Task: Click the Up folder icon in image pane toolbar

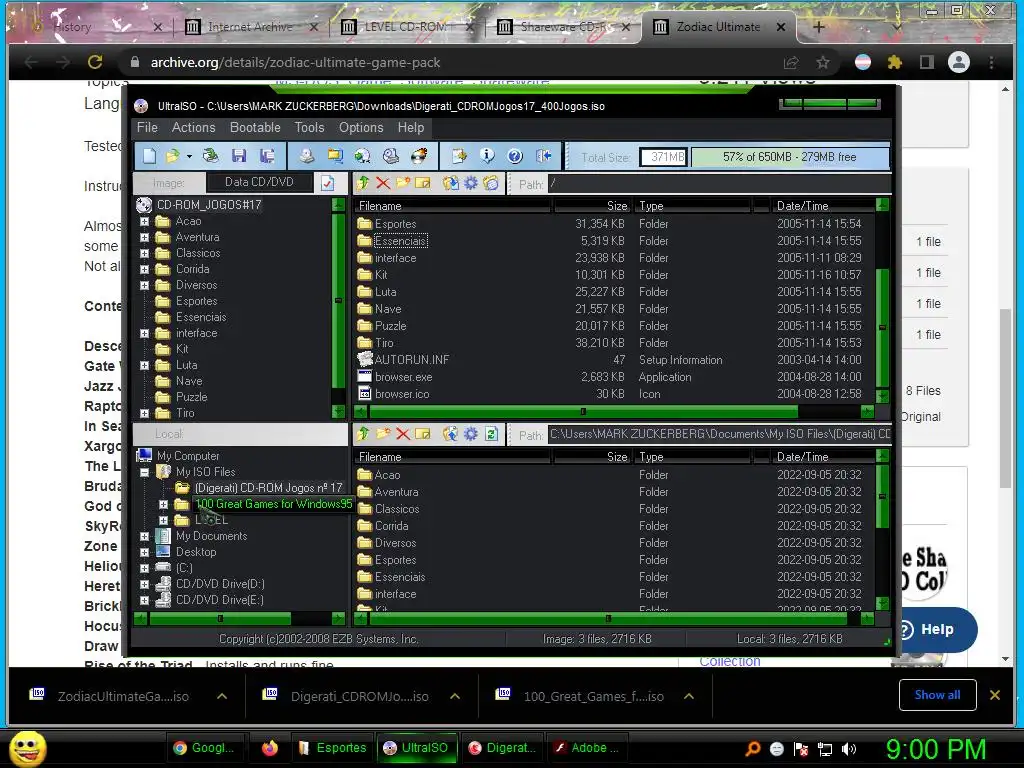Action: [x=363, y=184]
